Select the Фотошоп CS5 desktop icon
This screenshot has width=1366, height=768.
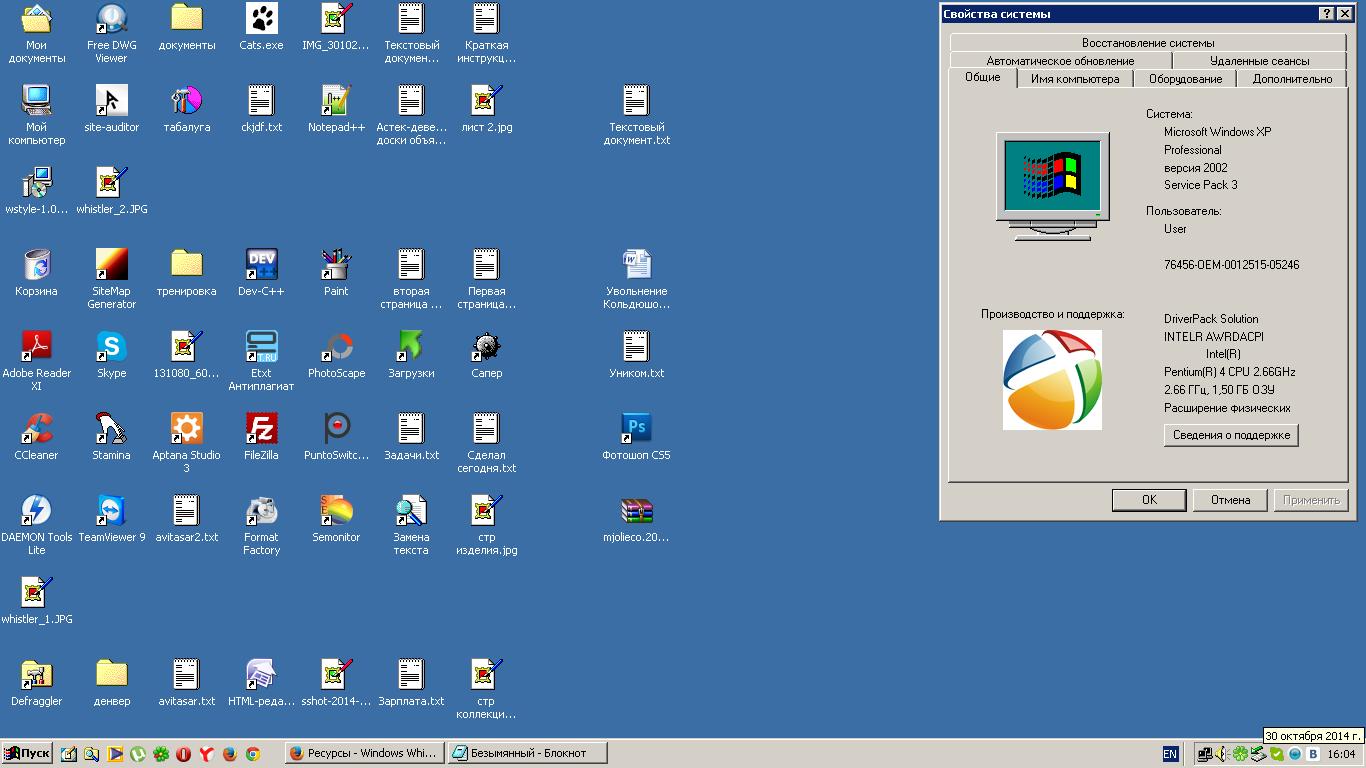tap(636, 437)
